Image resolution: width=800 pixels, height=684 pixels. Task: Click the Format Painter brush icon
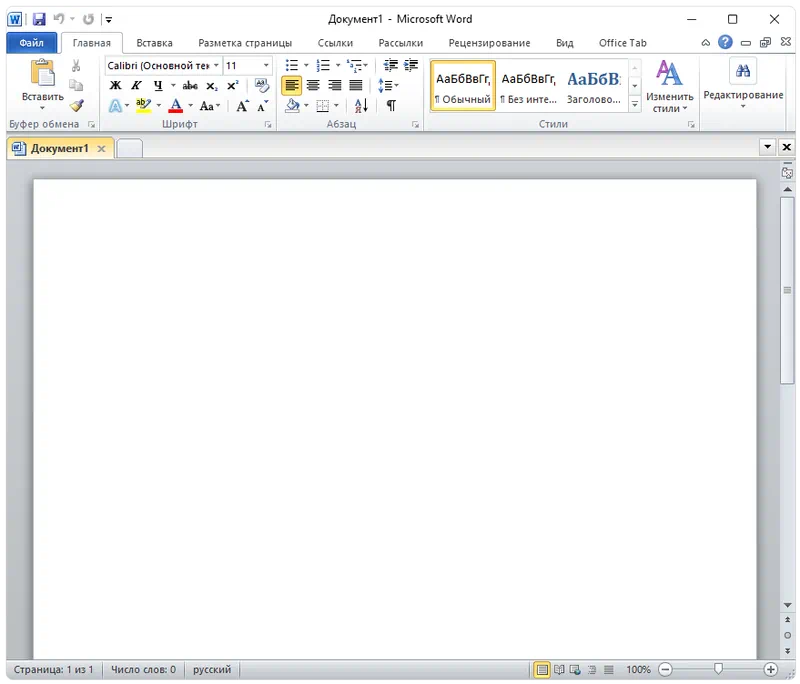click(x=76, y=105)
